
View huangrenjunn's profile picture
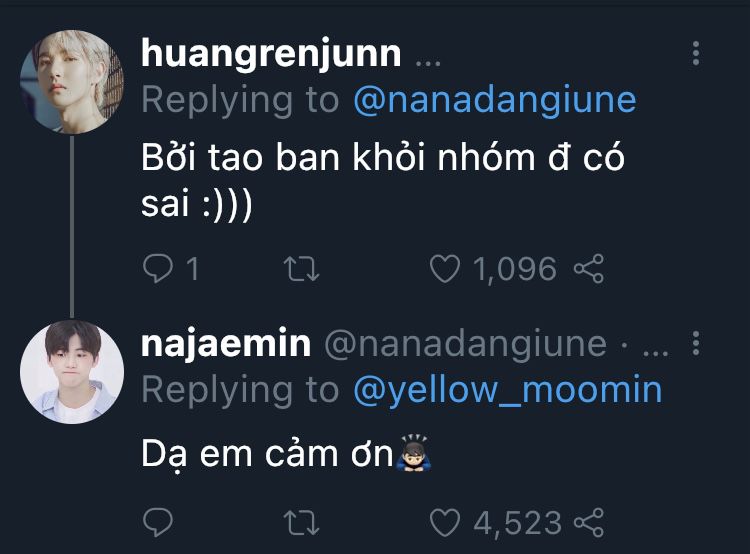pyautogui.click(x=72, y=81)
